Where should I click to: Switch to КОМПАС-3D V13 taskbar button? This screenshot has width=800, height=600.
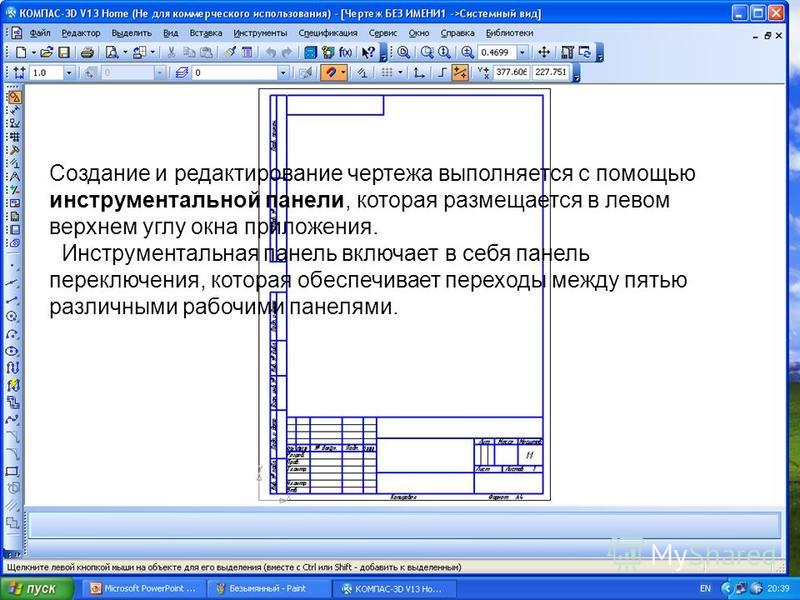392,588
